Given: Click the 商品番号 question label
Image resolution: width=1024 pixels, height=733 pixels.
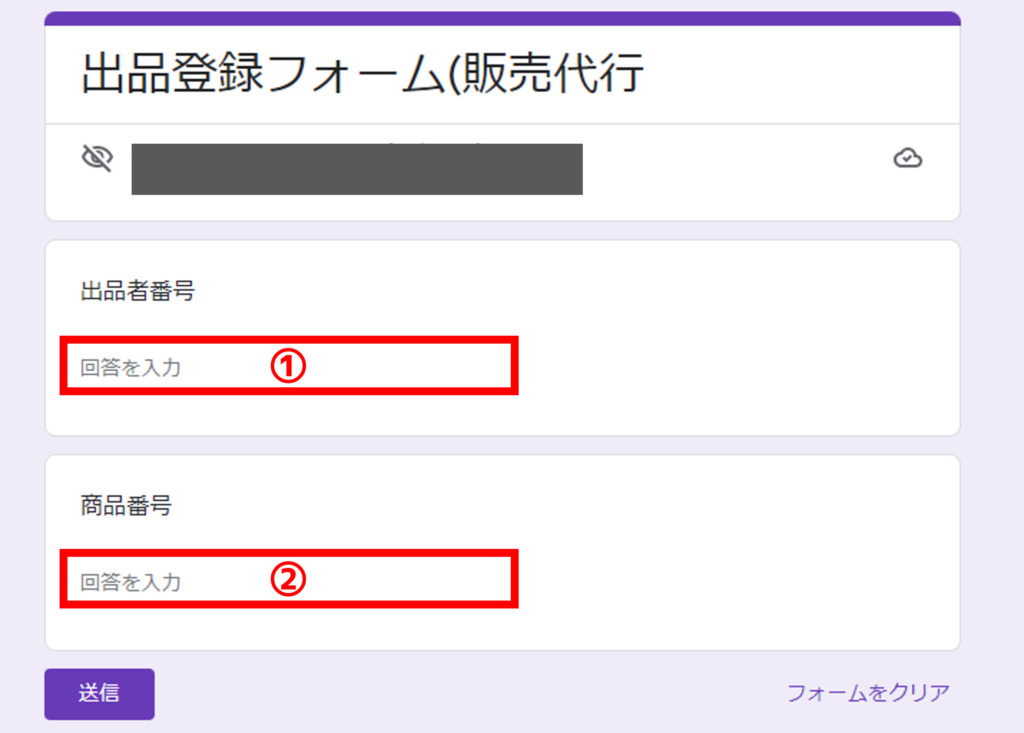Looking at the screenshot, I should pos(126,505).
